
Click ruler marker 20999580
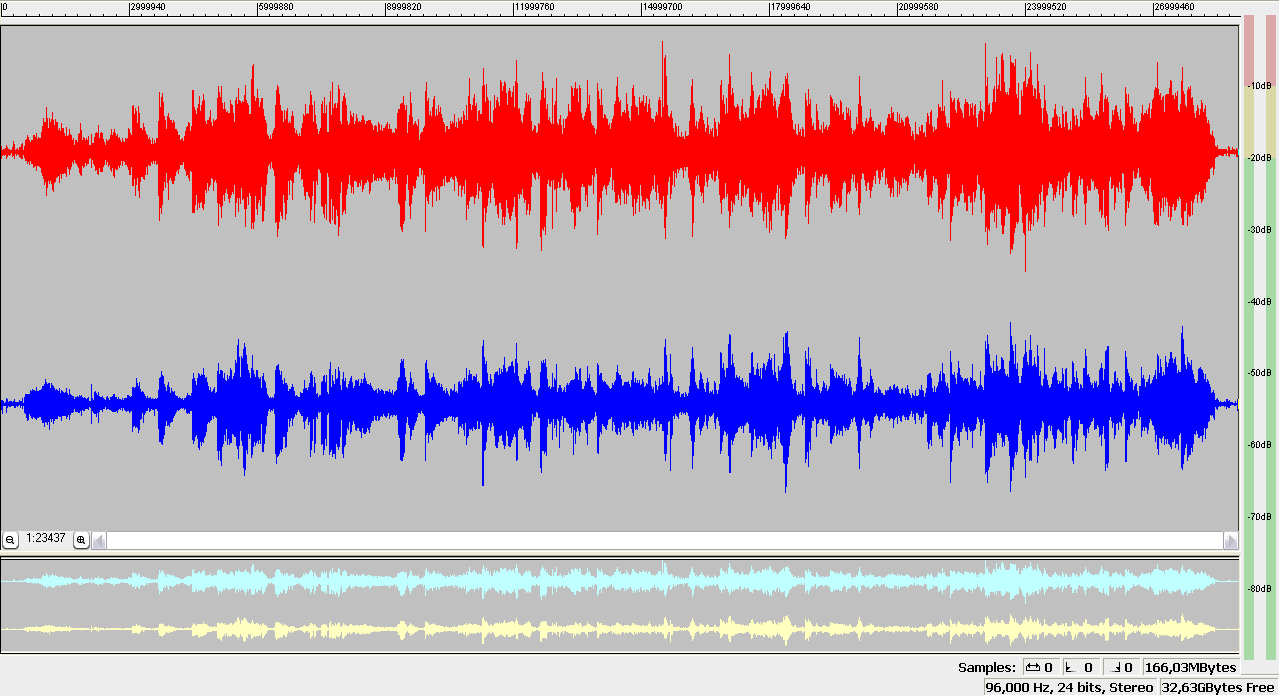919,6
